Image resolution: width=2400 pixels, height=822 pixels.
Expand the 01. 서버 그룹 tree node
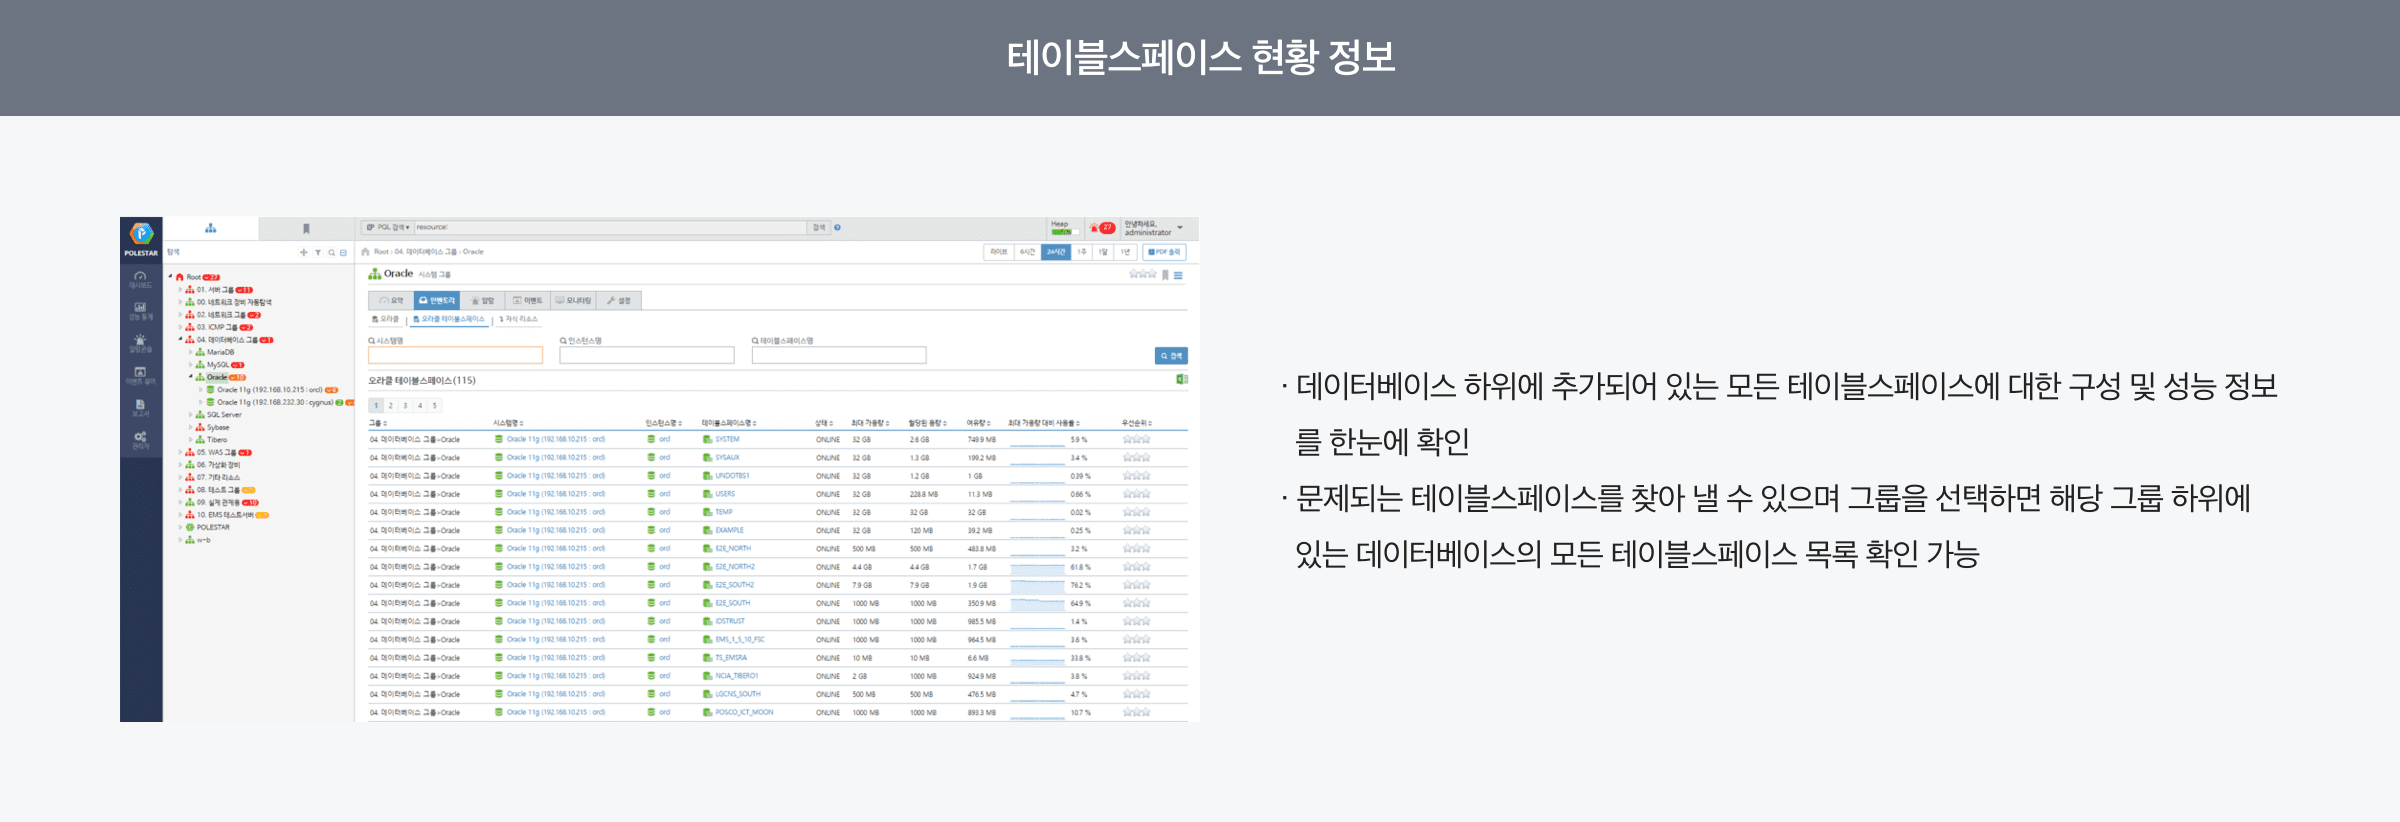click(181, 290)
